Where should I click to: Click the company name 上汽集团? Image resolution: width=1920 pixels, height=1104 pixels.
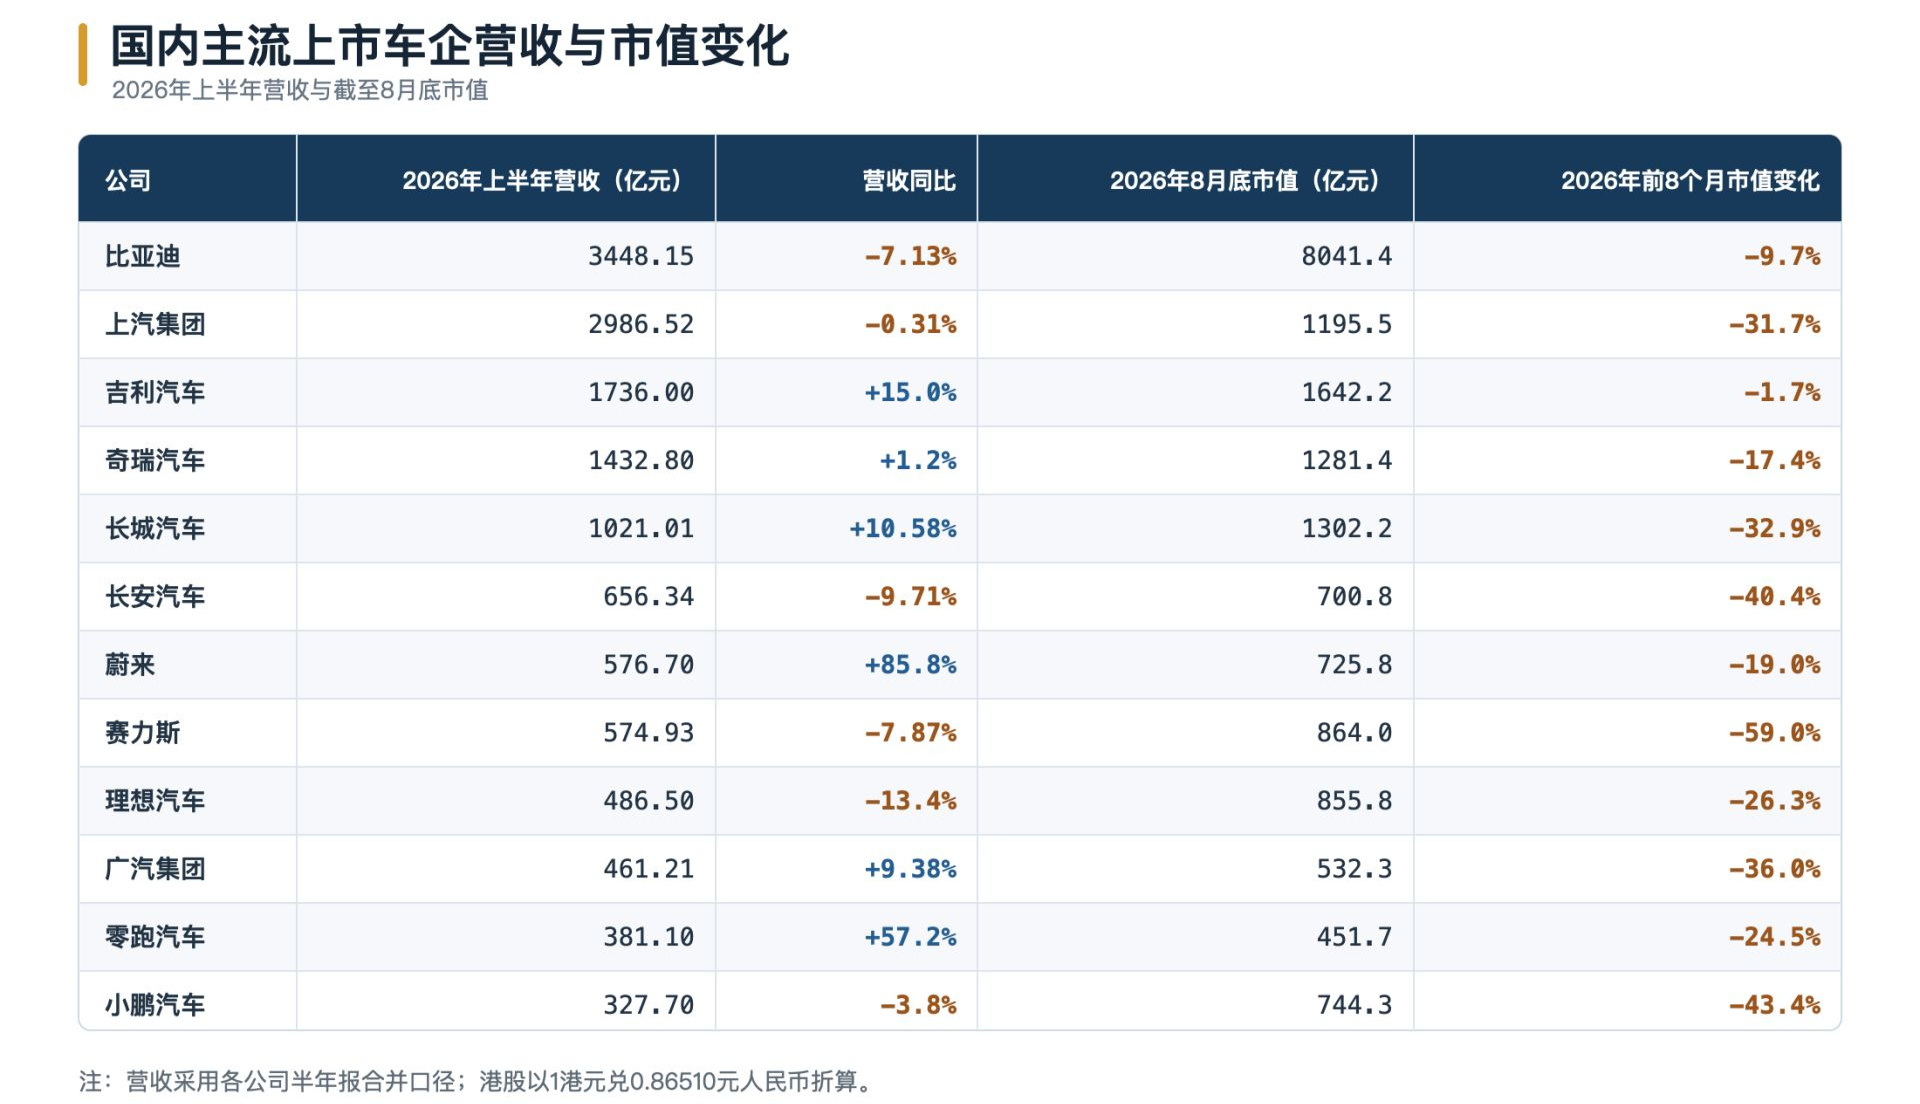(x=155, y=324)
